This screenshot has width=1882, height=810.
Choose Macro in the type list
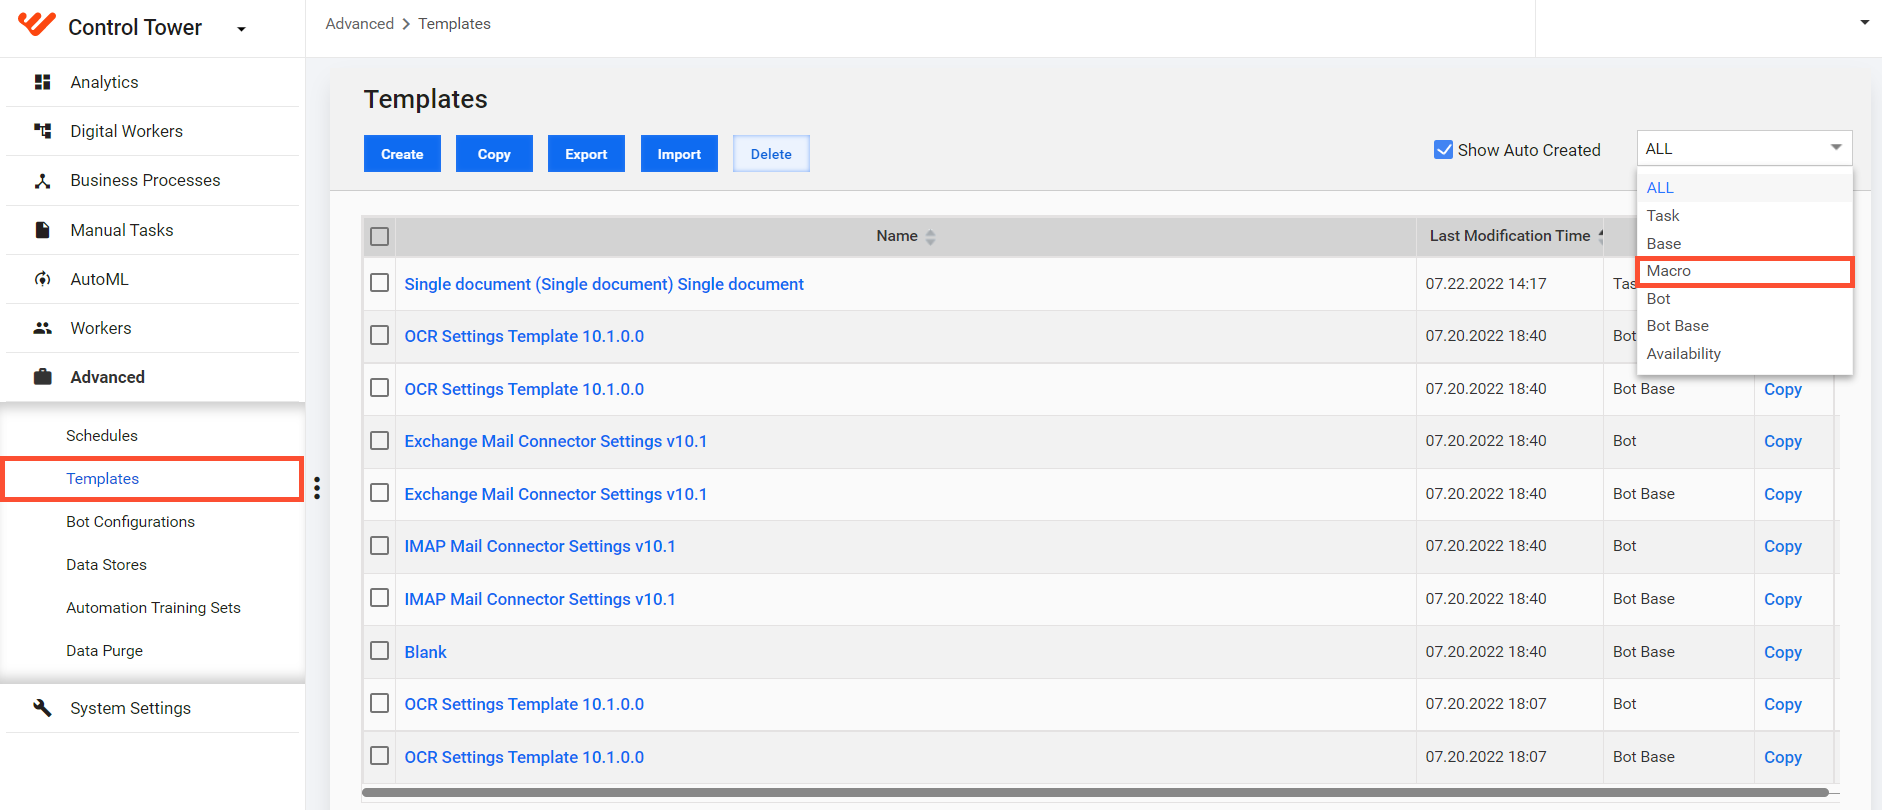coord(1744,271)
